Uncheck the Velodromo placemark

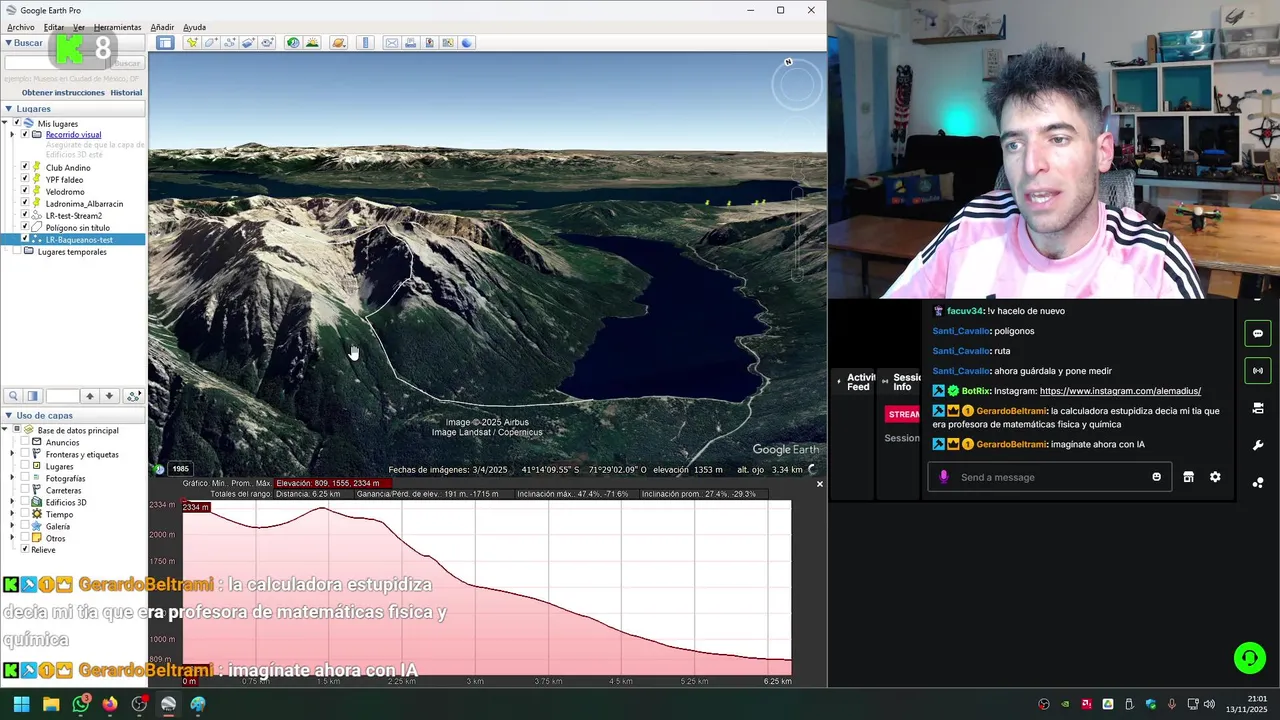click(x=25, y=192)
